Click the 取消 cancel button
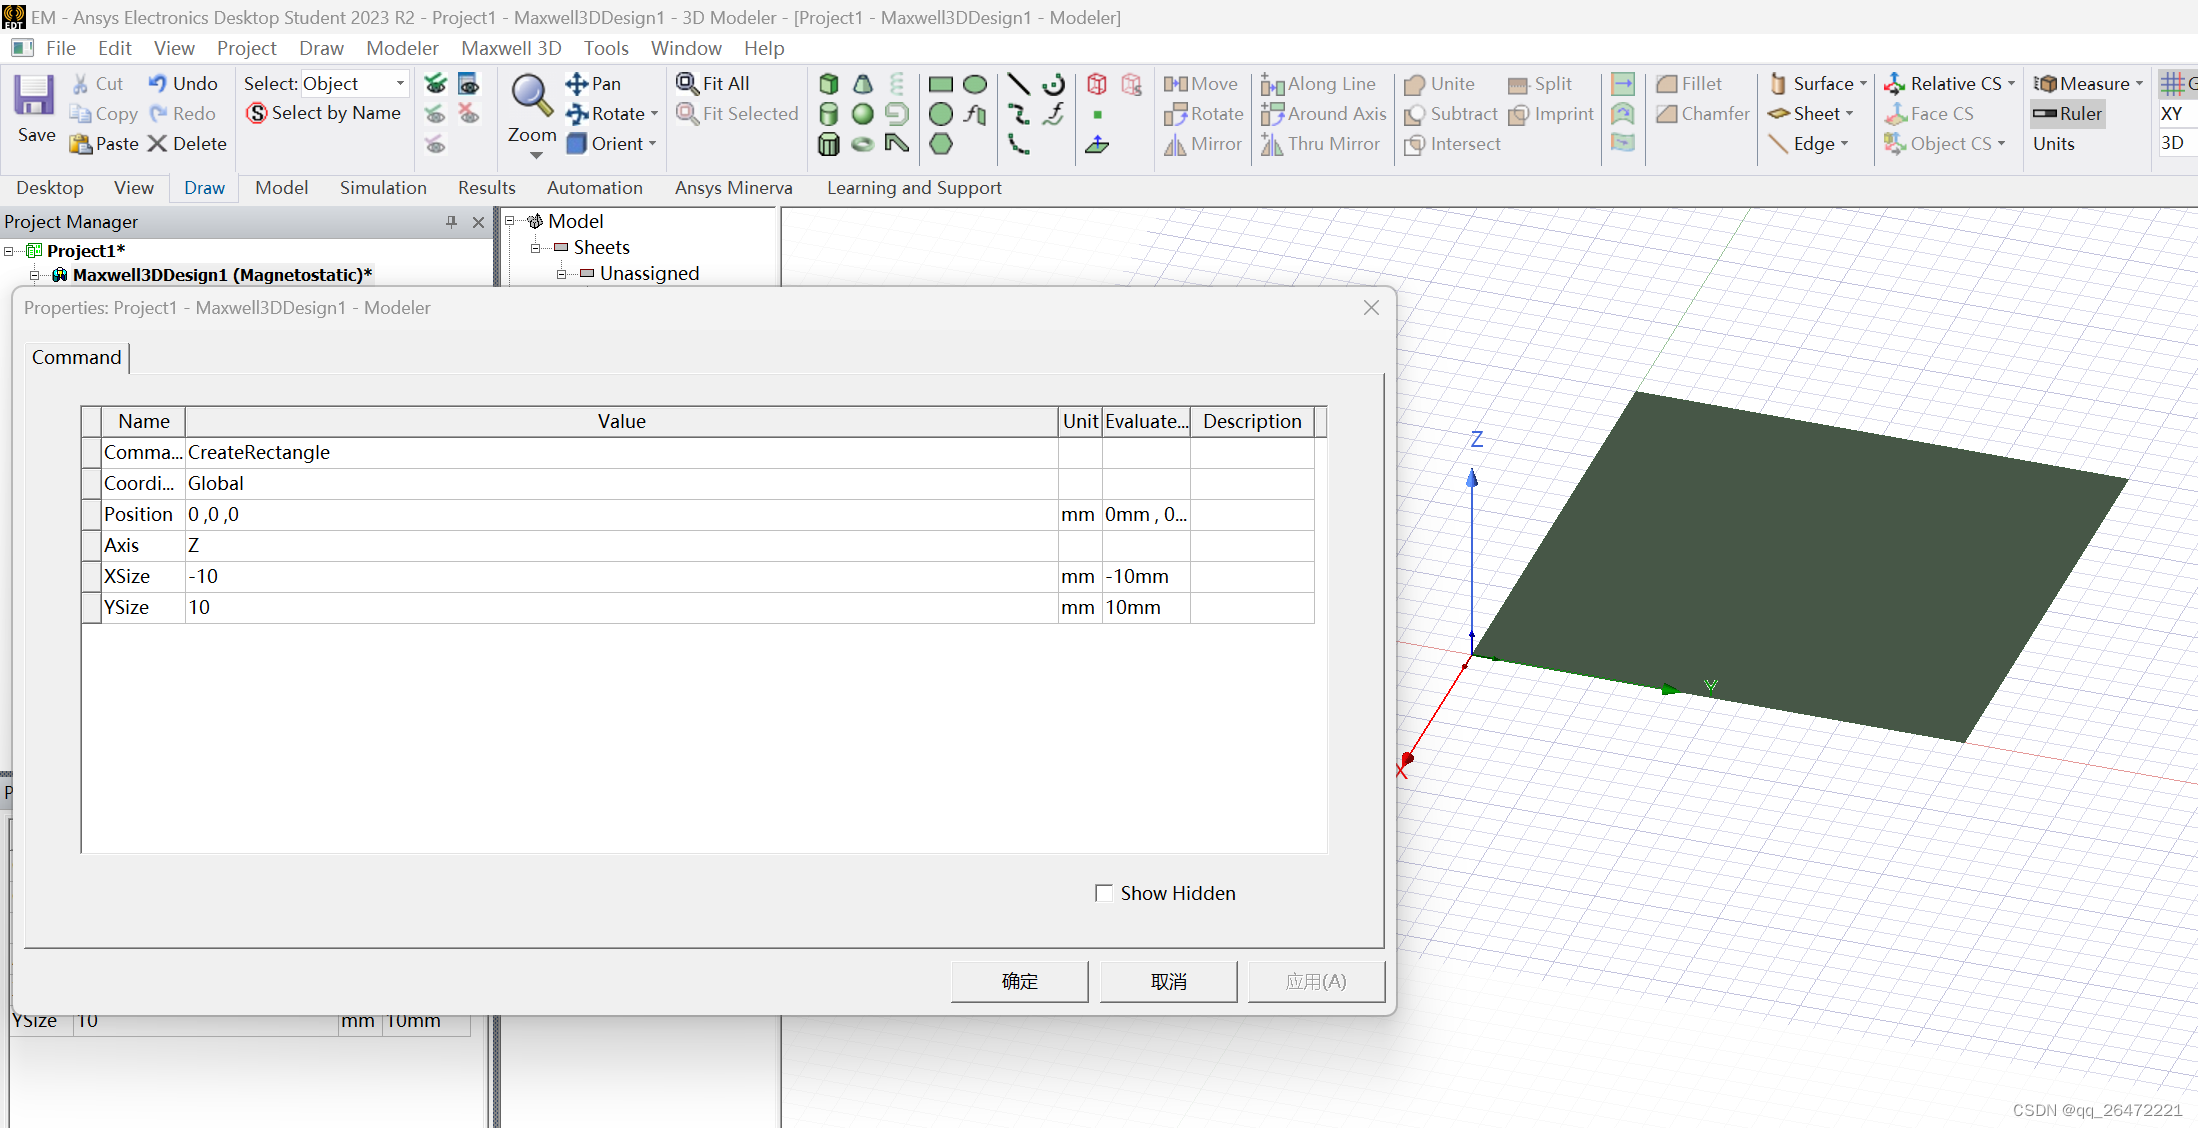This screenshot has width=2198, height=1128. pos(1168,981)
